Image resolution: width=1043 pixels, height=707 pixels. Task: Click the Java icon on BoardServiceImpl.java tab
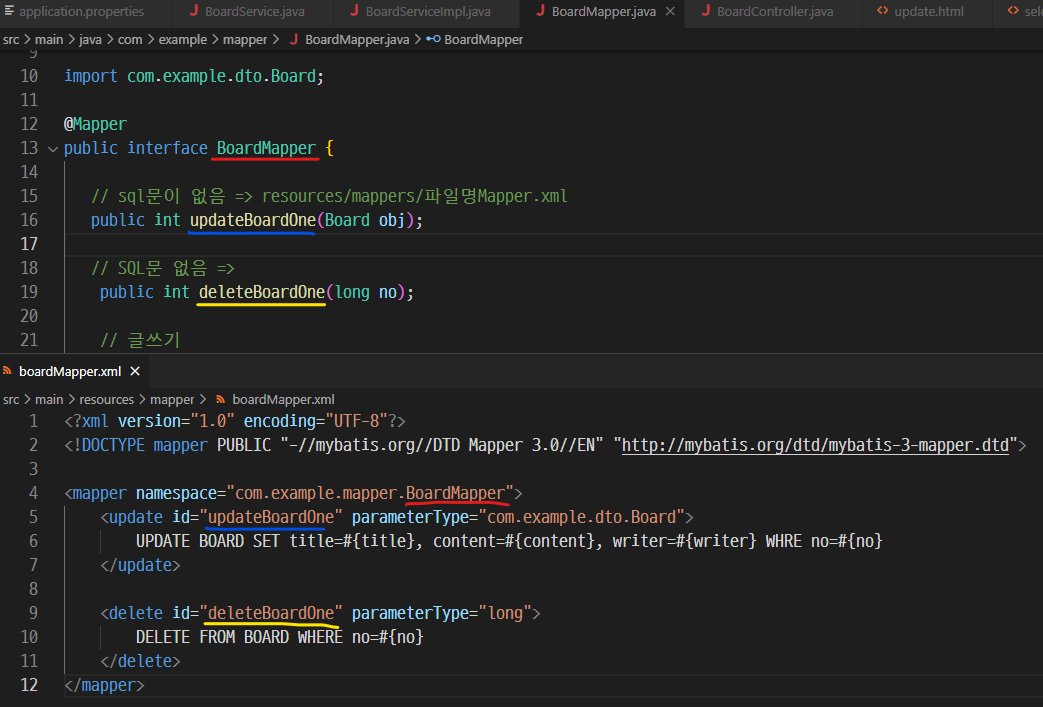355,11
